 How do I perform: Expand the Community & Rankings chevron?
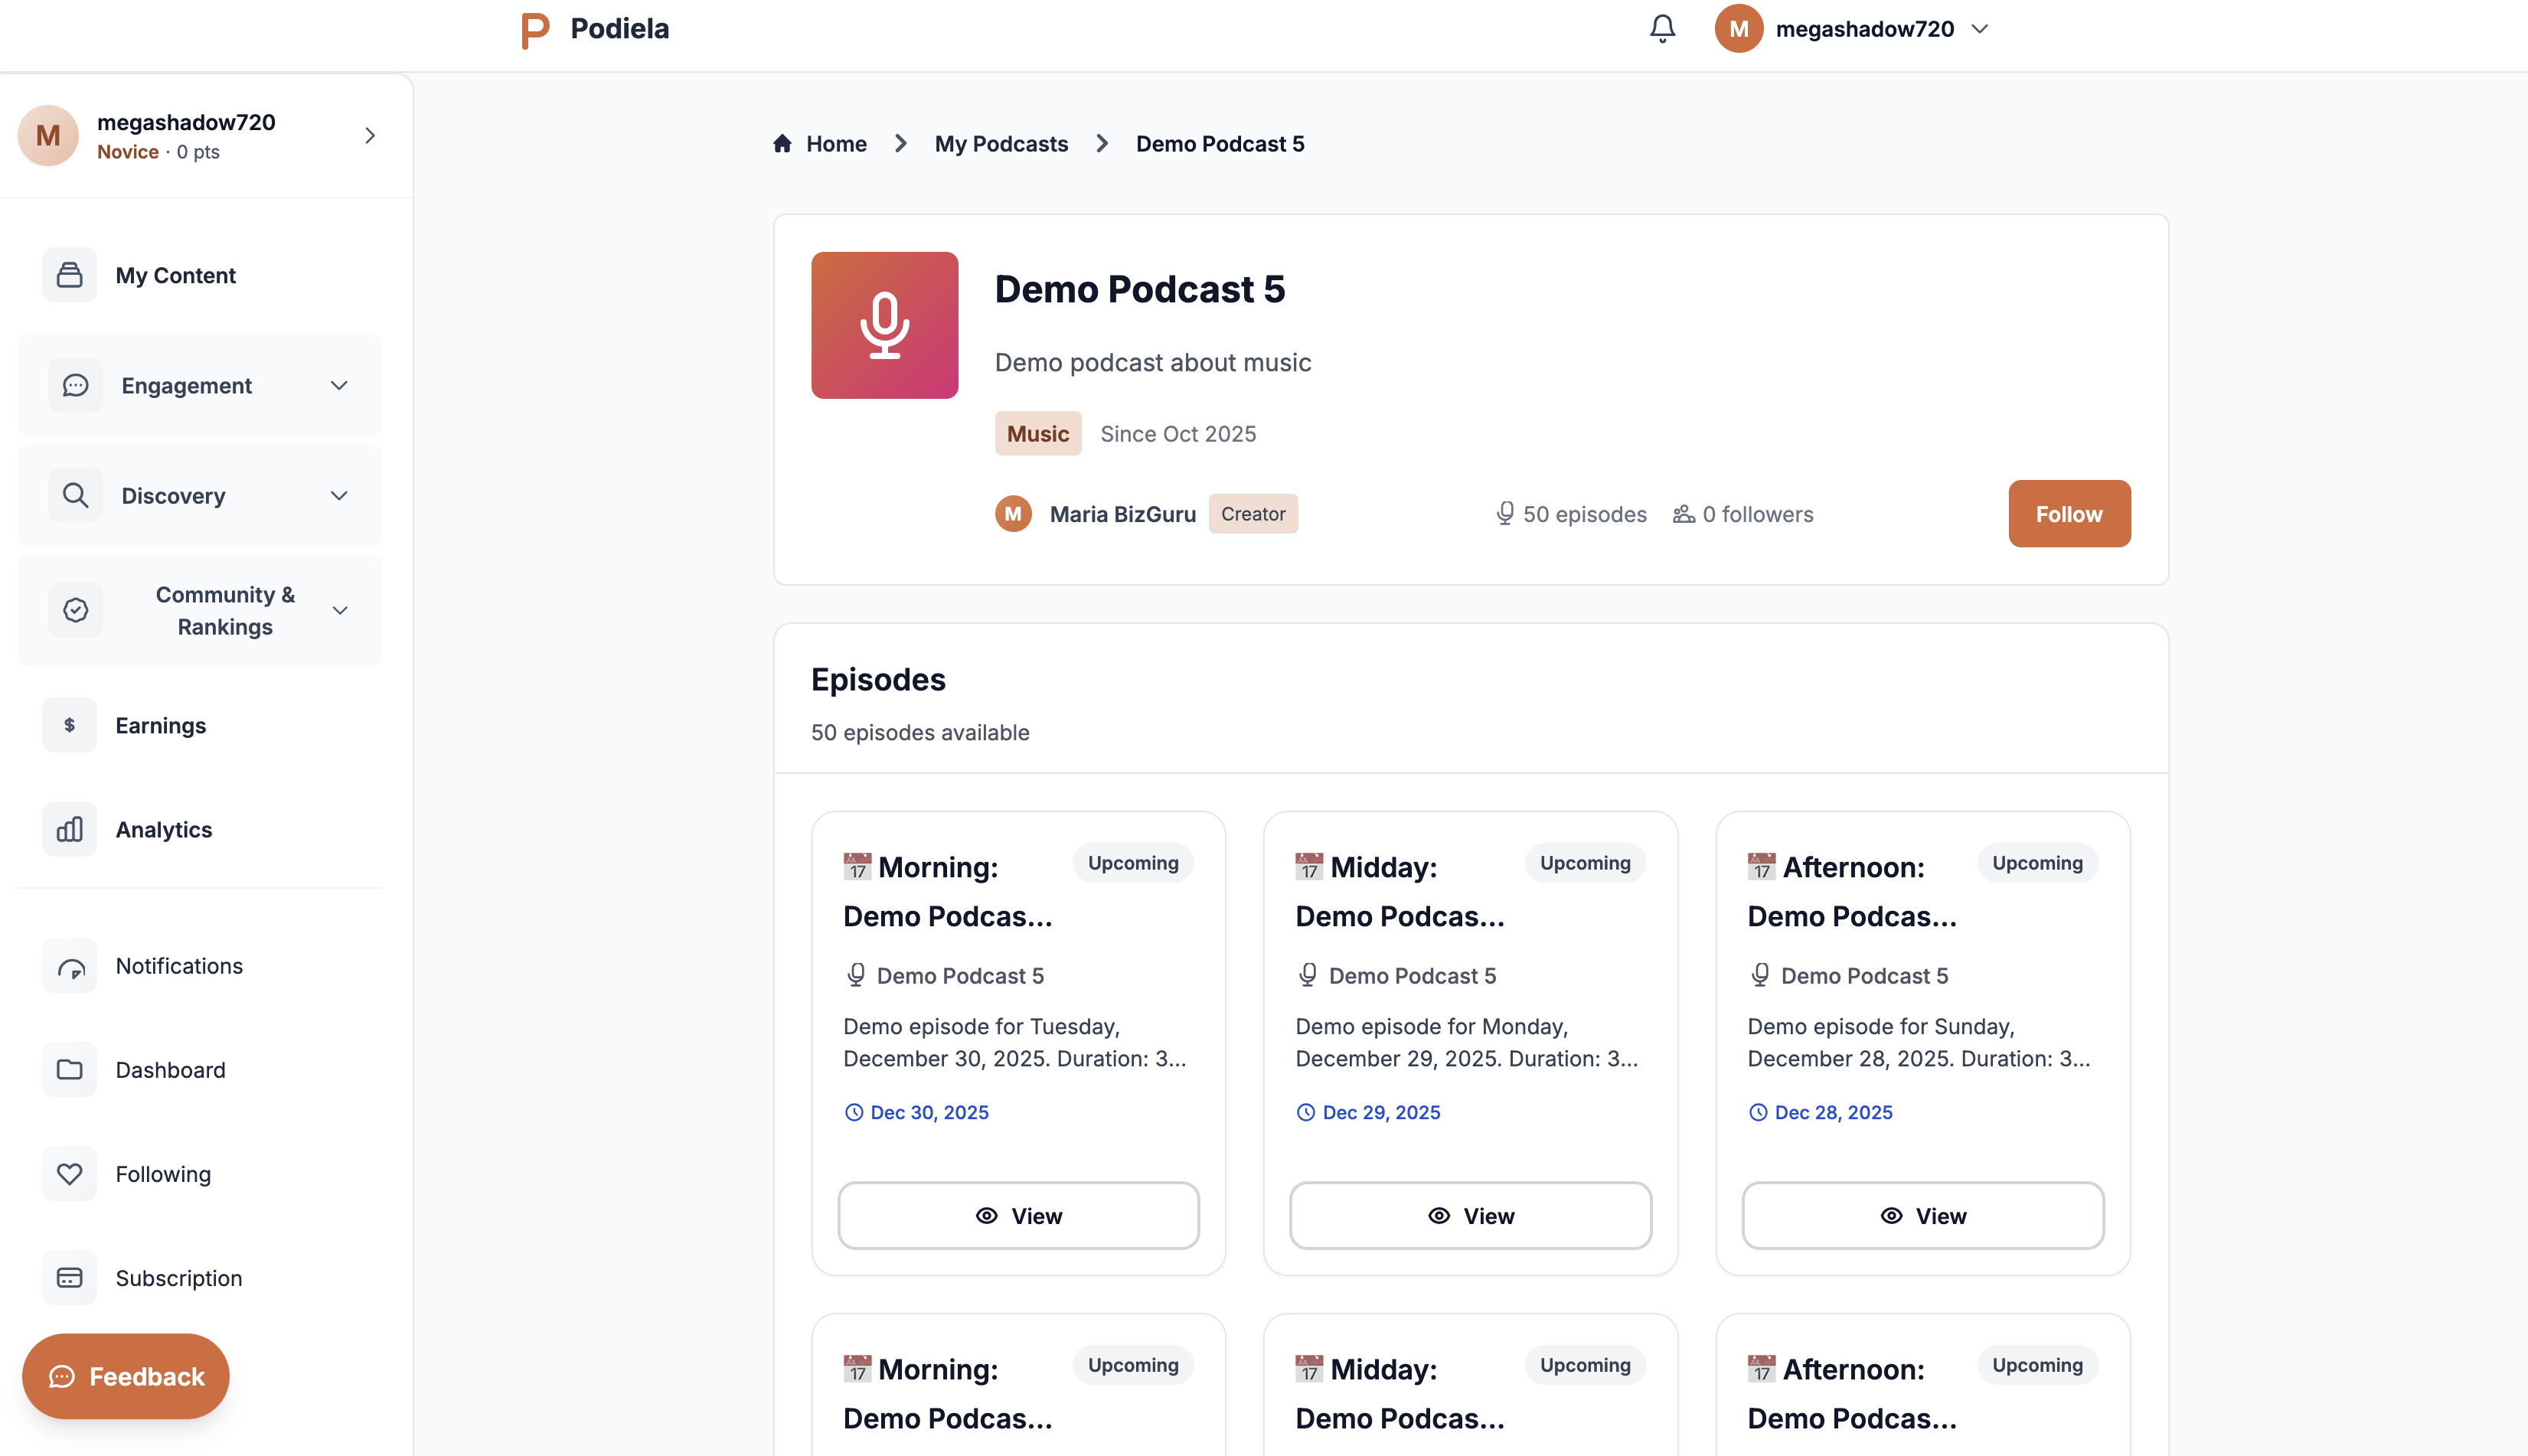tap(340, 610)
